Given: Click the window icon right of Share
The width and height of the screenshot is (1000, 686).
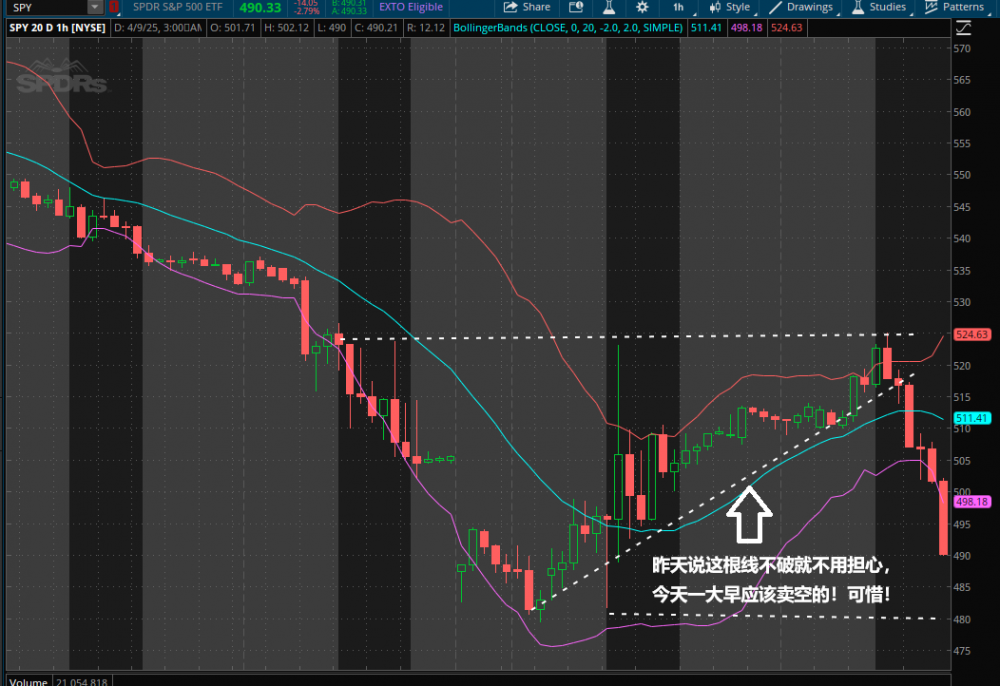Looking at the screenshot, I should [574, 7].
